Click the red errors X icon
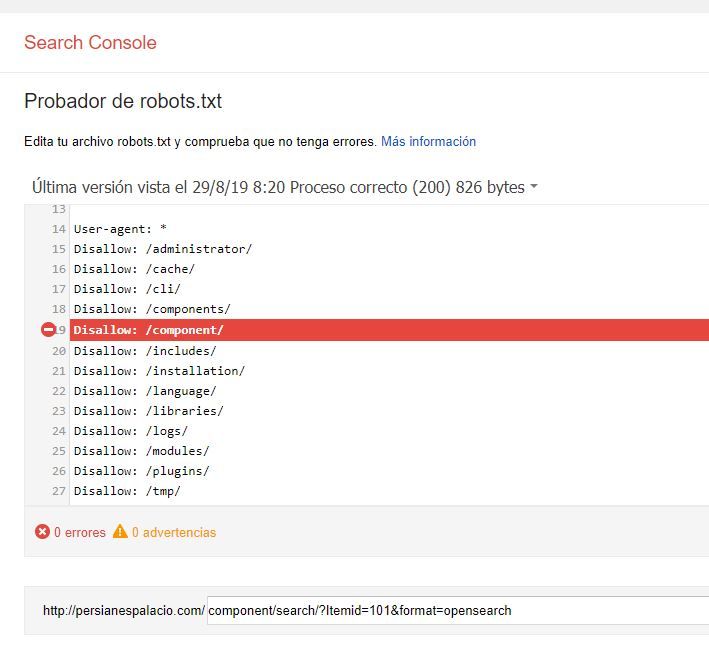The width and height of the screenshot is (709, 660). click(42, 532)
